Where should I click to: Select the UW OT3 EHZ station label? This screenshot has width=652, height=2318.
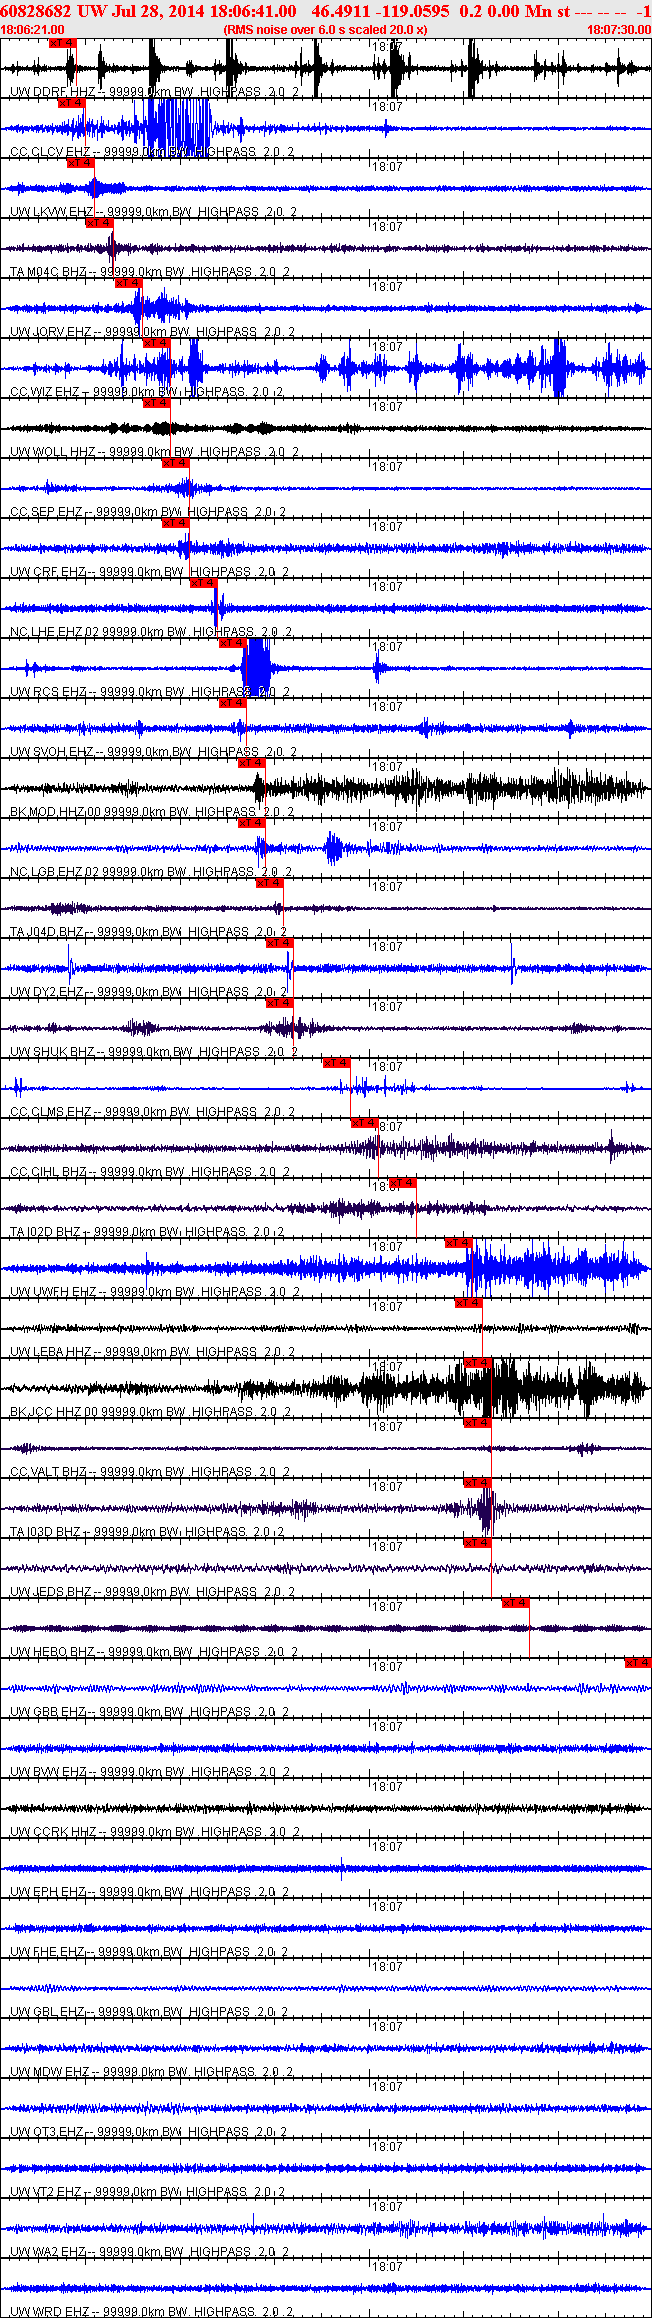click(48, 2132)
